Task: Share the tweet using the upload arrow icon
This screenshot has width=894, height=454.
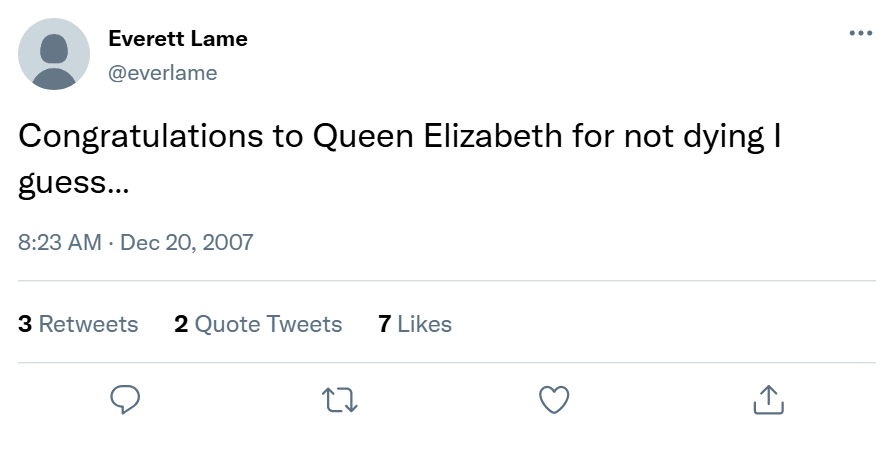Action: pyautogui.click(x=767, y=400)
